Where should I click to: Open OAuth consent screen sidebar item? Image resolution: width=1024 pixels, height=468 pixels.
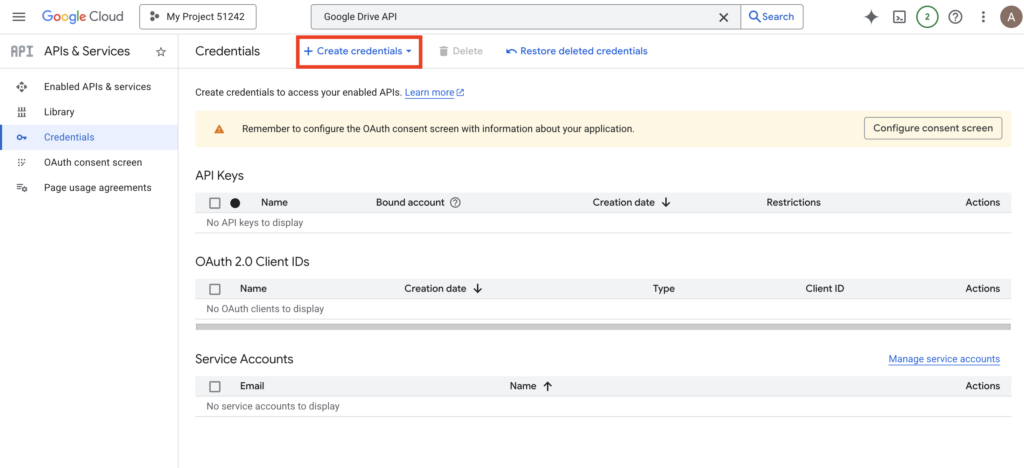pos(93,162)
